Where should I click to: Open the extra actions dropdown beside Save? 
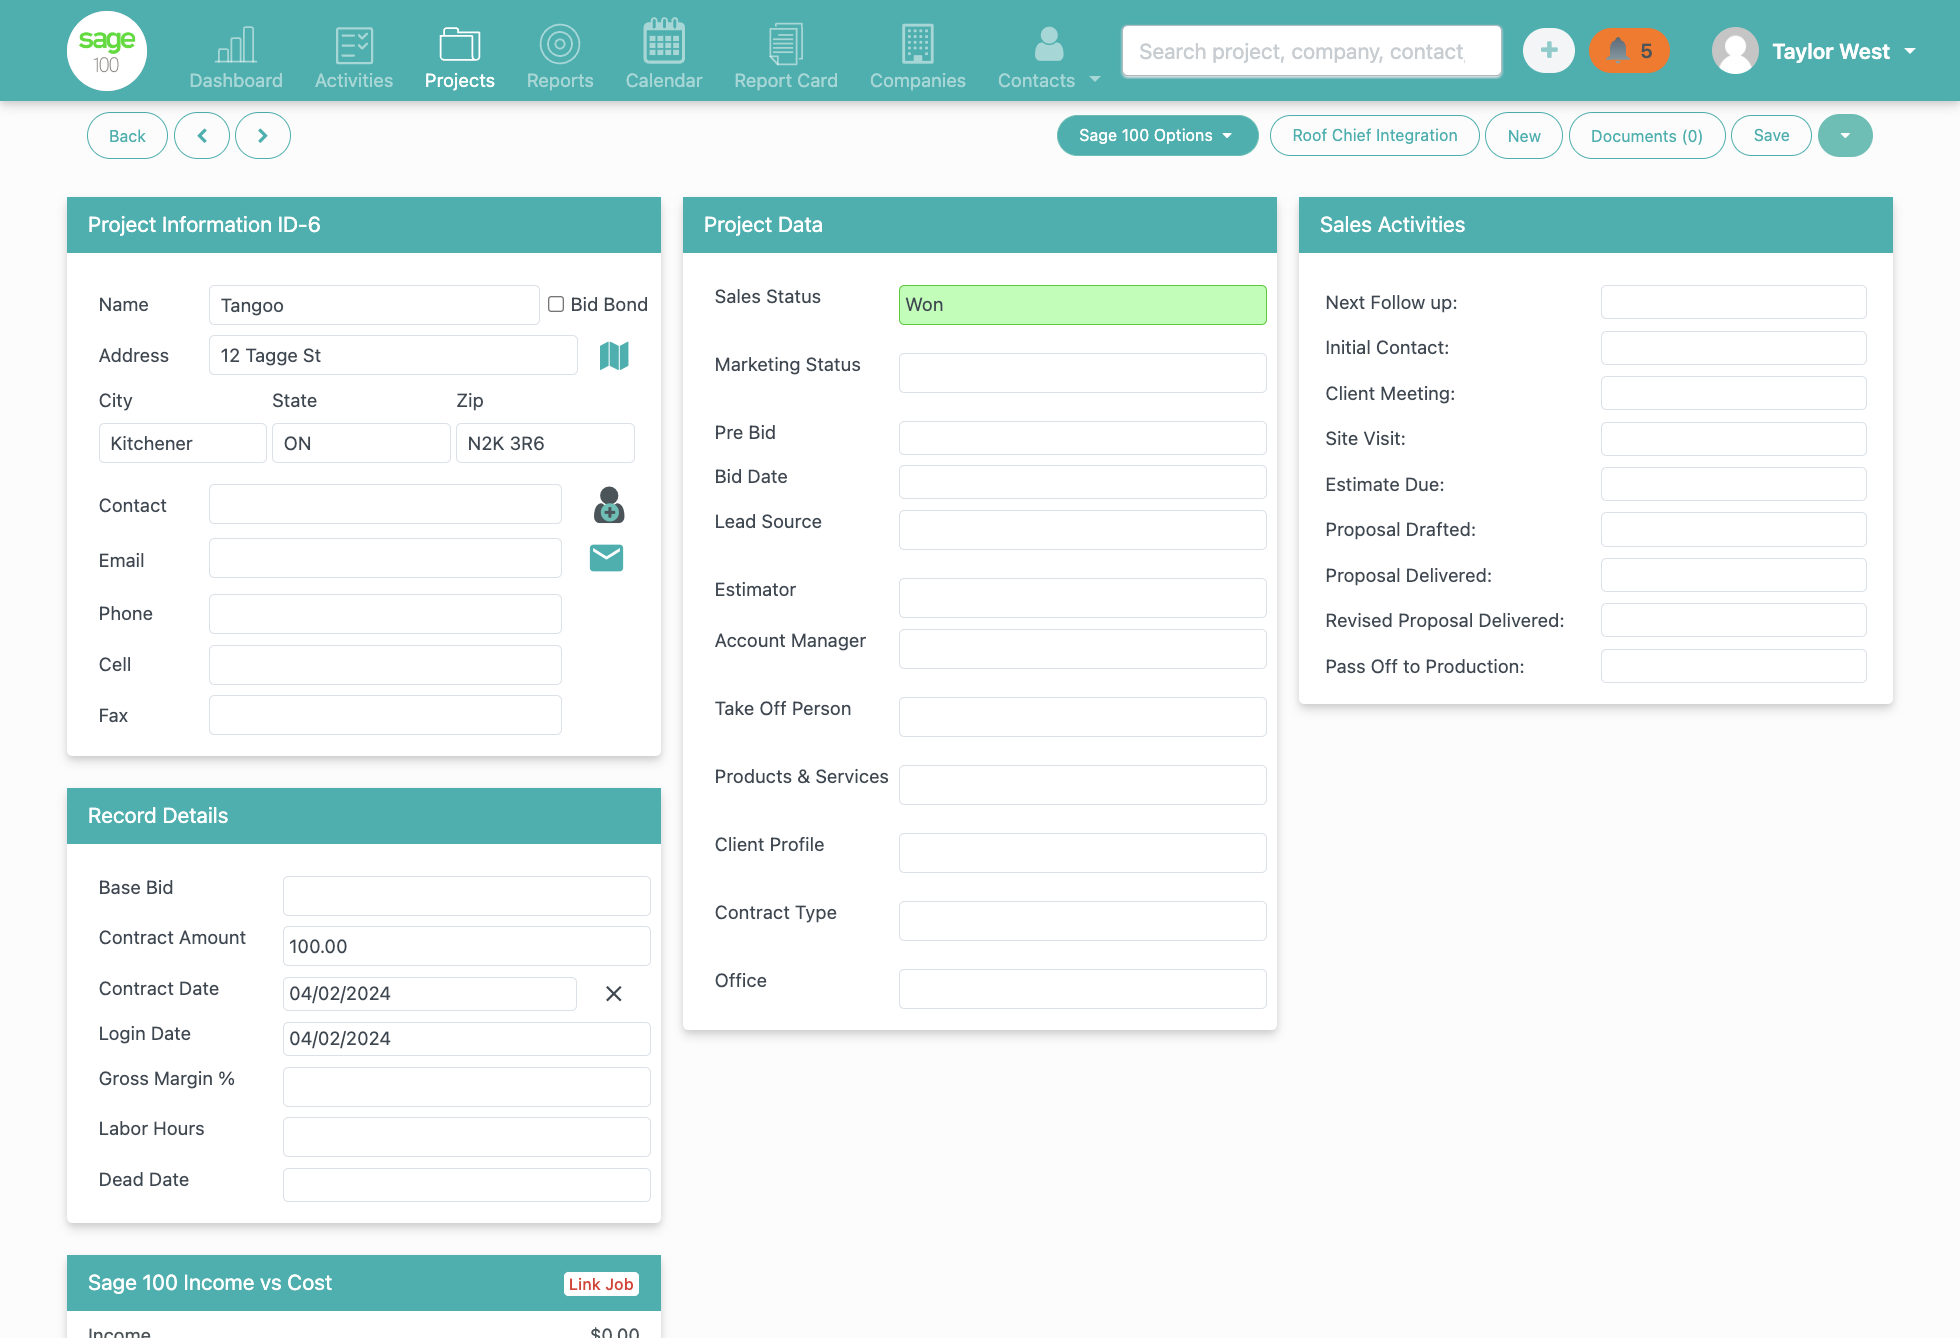[1845, 136]
